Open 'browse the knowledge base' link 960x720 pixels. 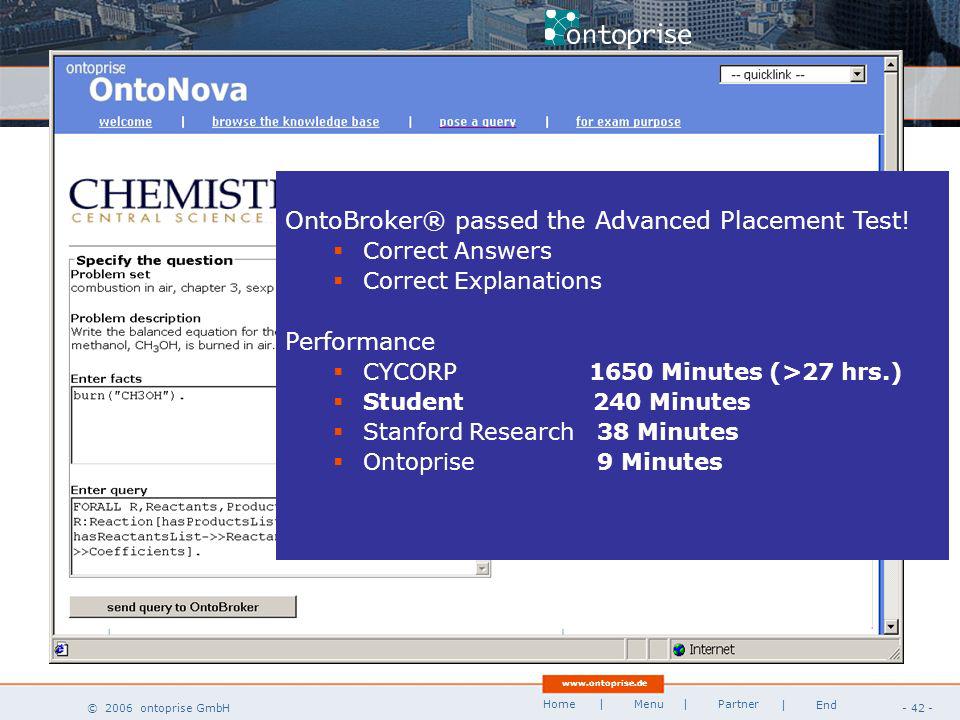click(296, 122)
